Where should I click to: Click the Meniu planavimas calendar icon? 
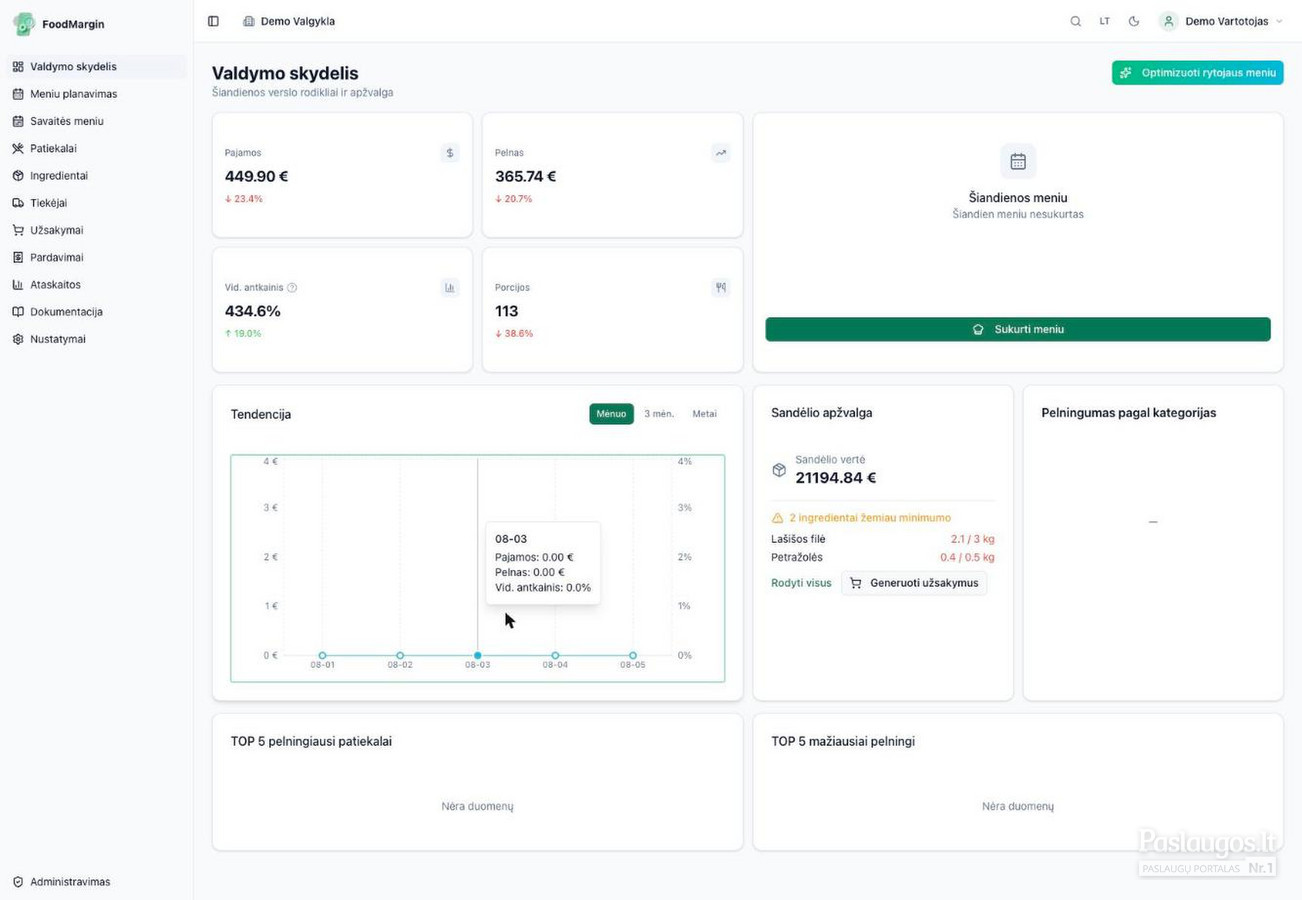(18, 94)
